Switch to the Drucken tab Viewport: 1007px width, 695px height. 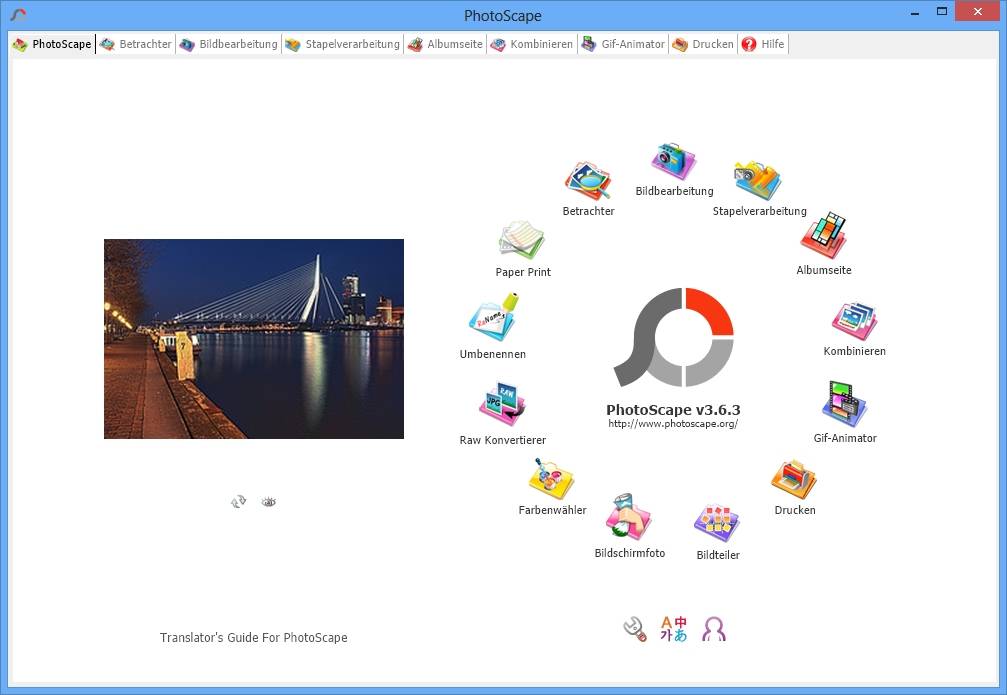(x=704, y=44)
